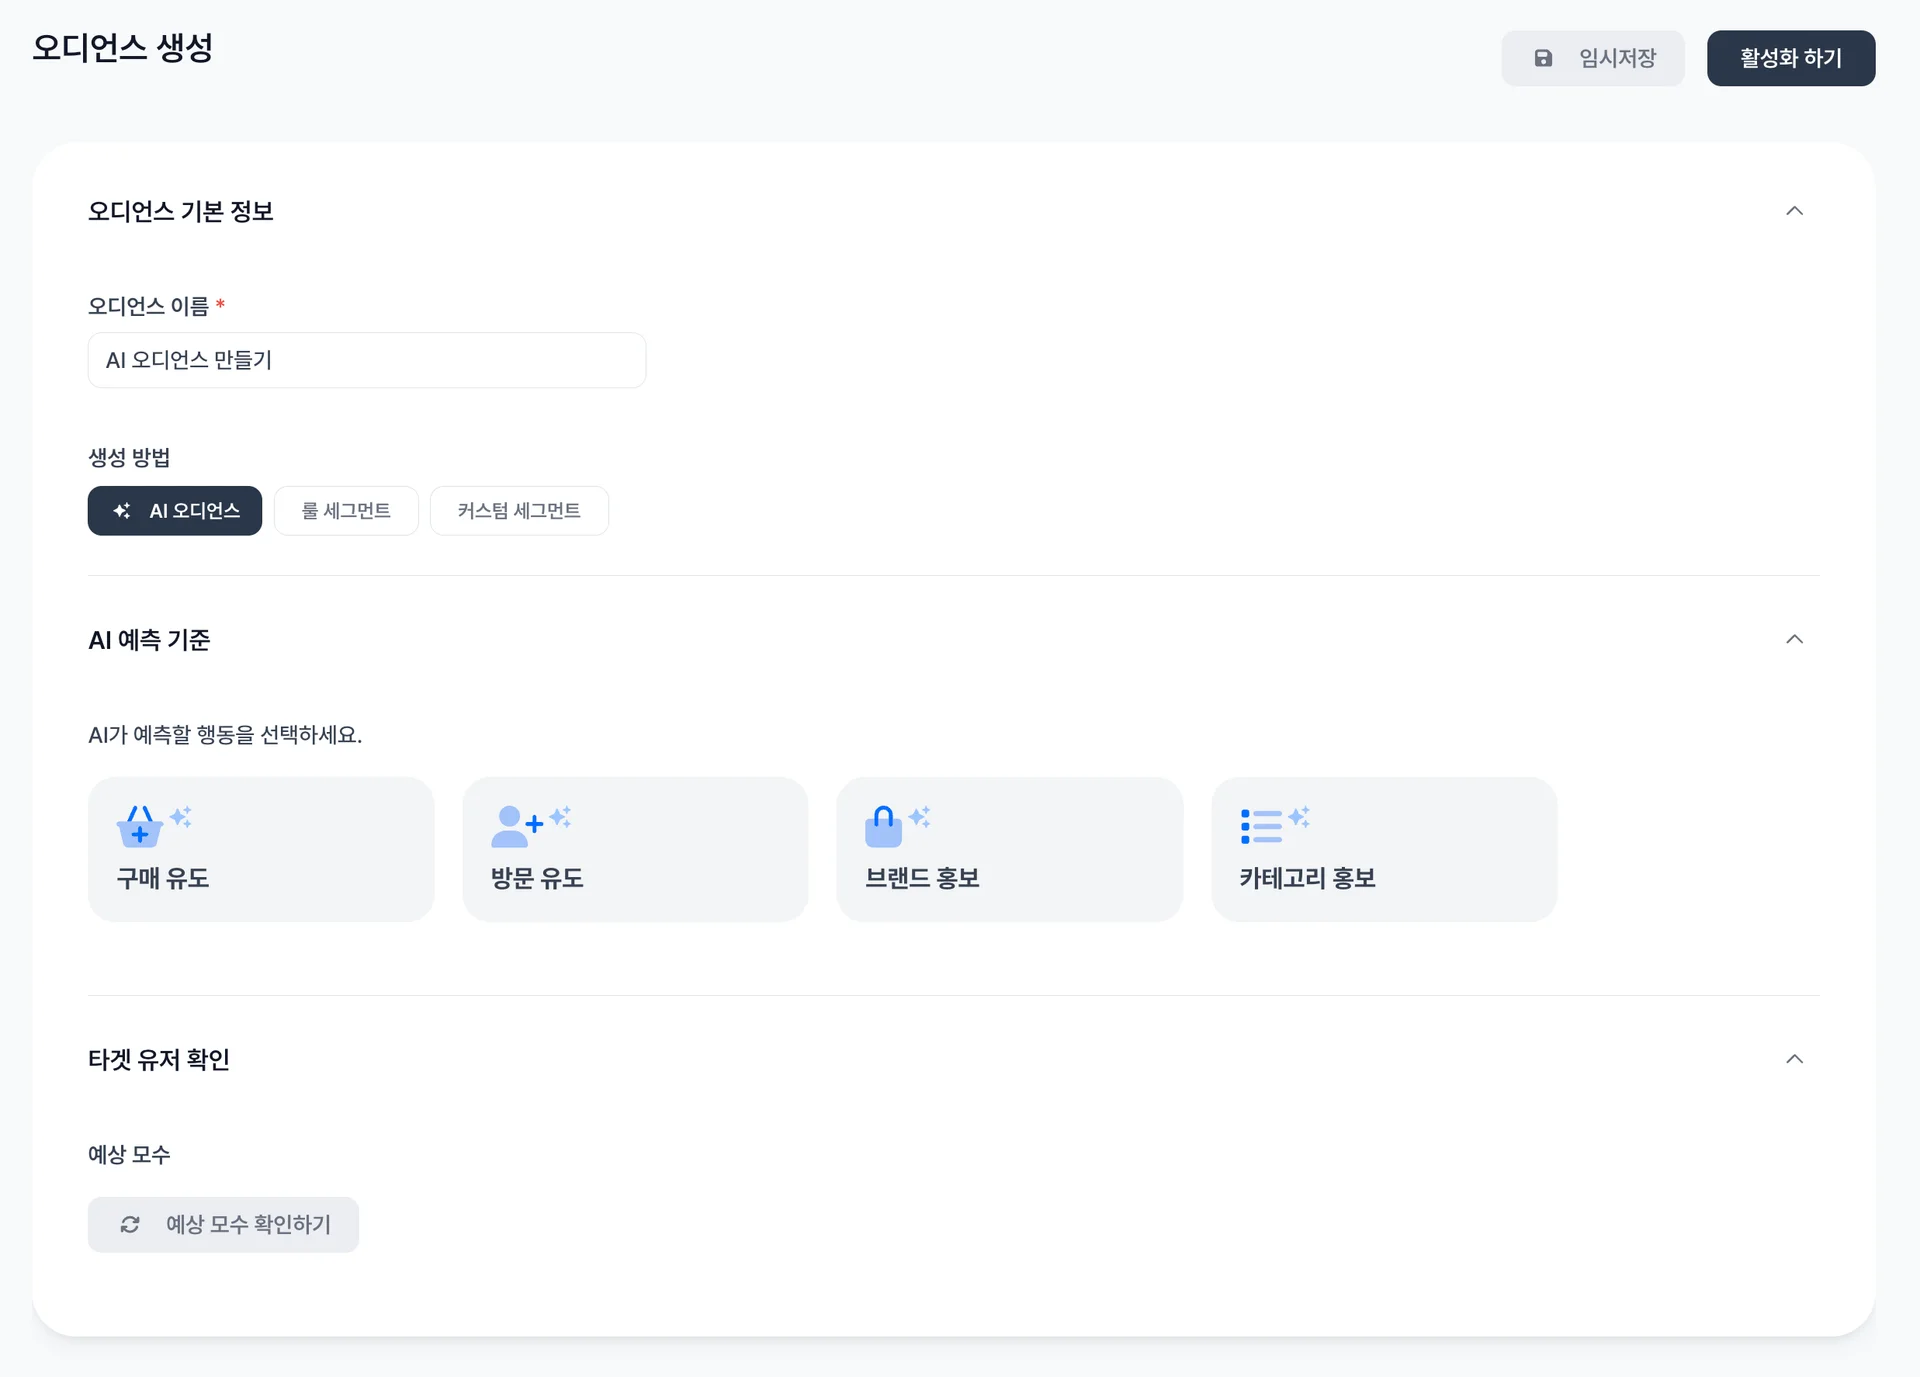Click the 임시저장 button
1920x1377 pixels.
[1592, 58]
